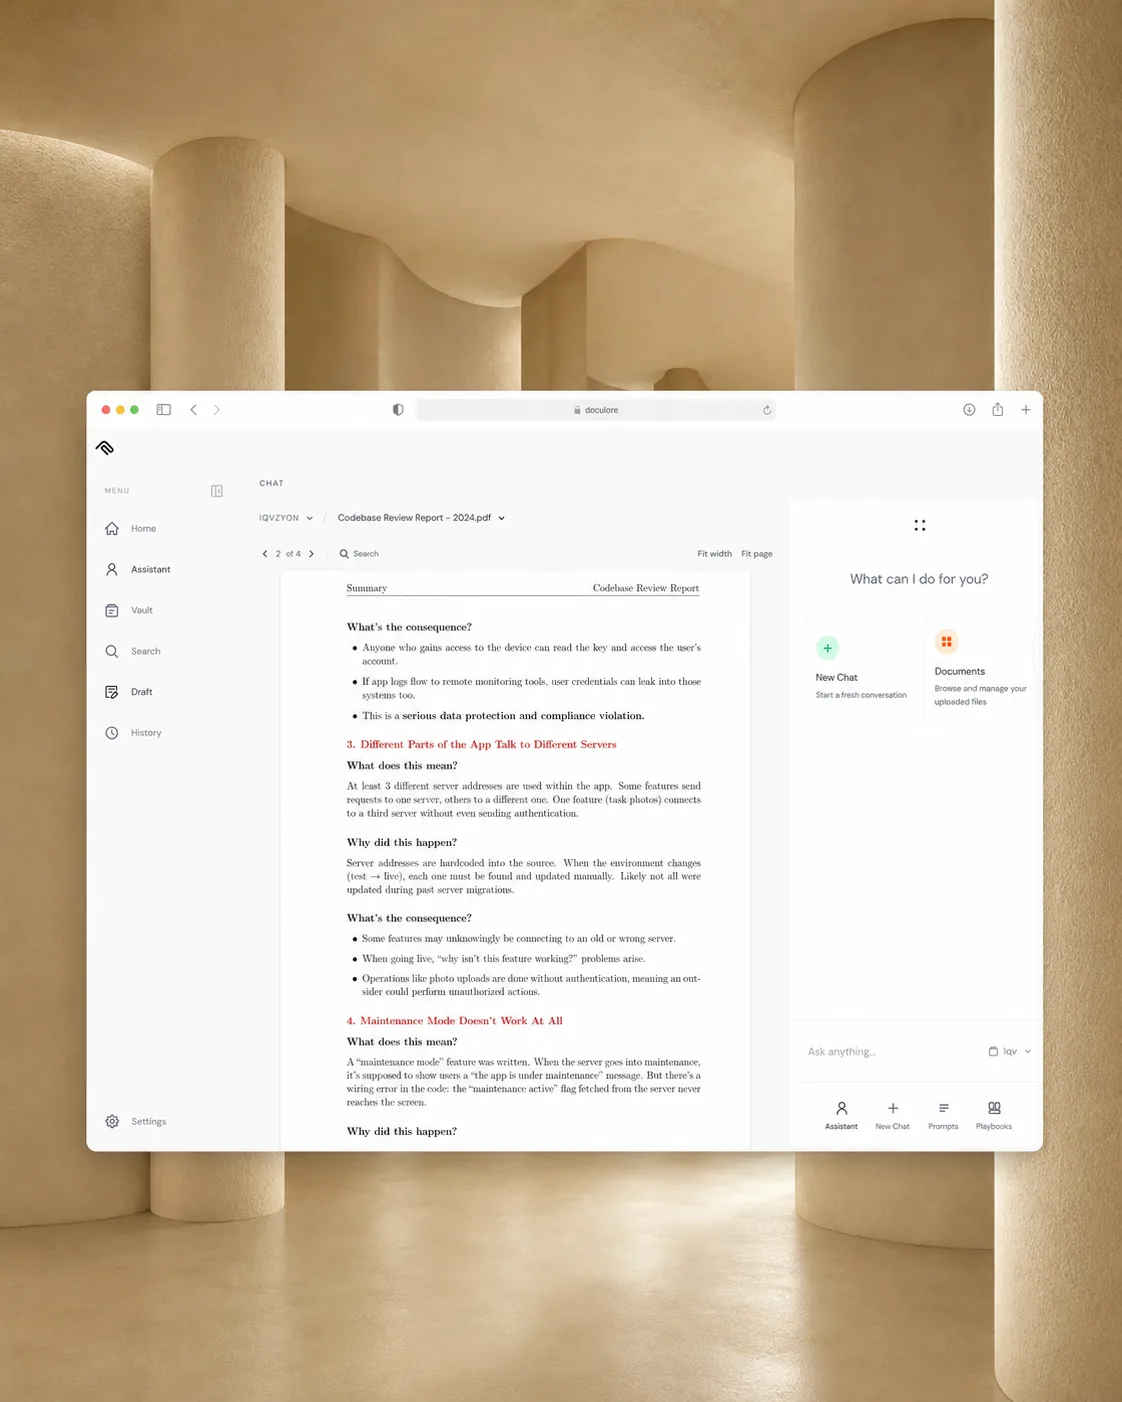Expand the Iqv folder selector dropdown
This screenshot has width=1122, height=1402.
1010,1051
